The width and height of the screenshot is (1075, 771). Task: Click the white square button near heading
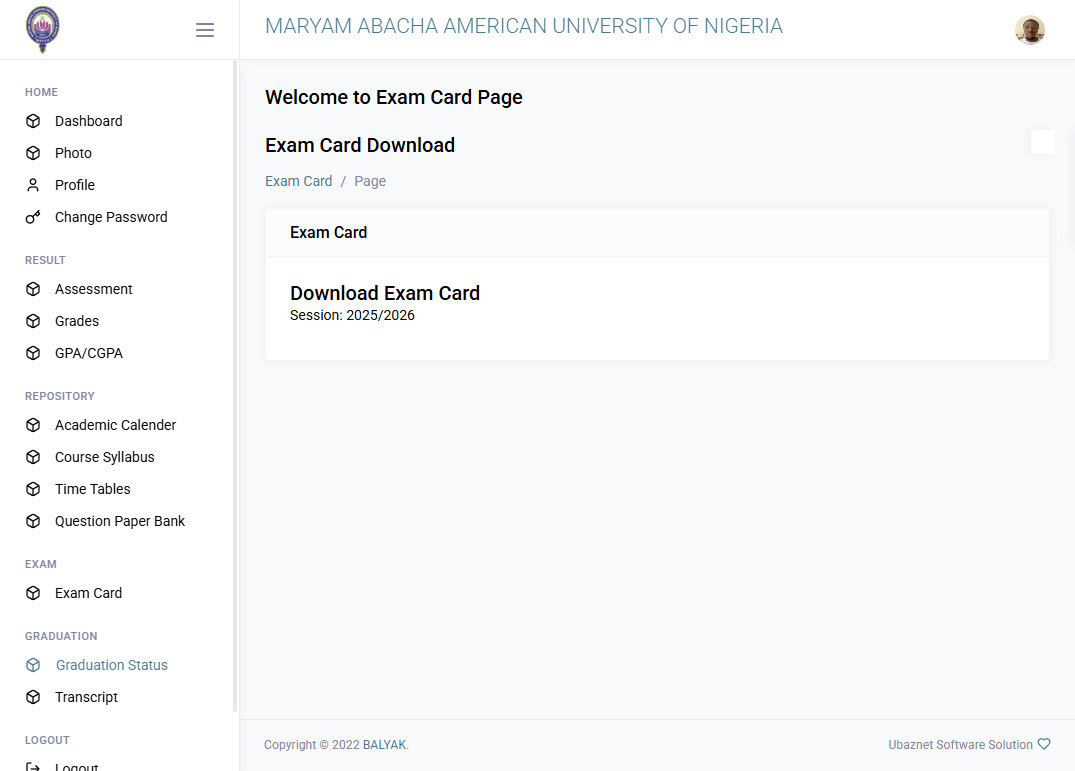click(1043, 142)
